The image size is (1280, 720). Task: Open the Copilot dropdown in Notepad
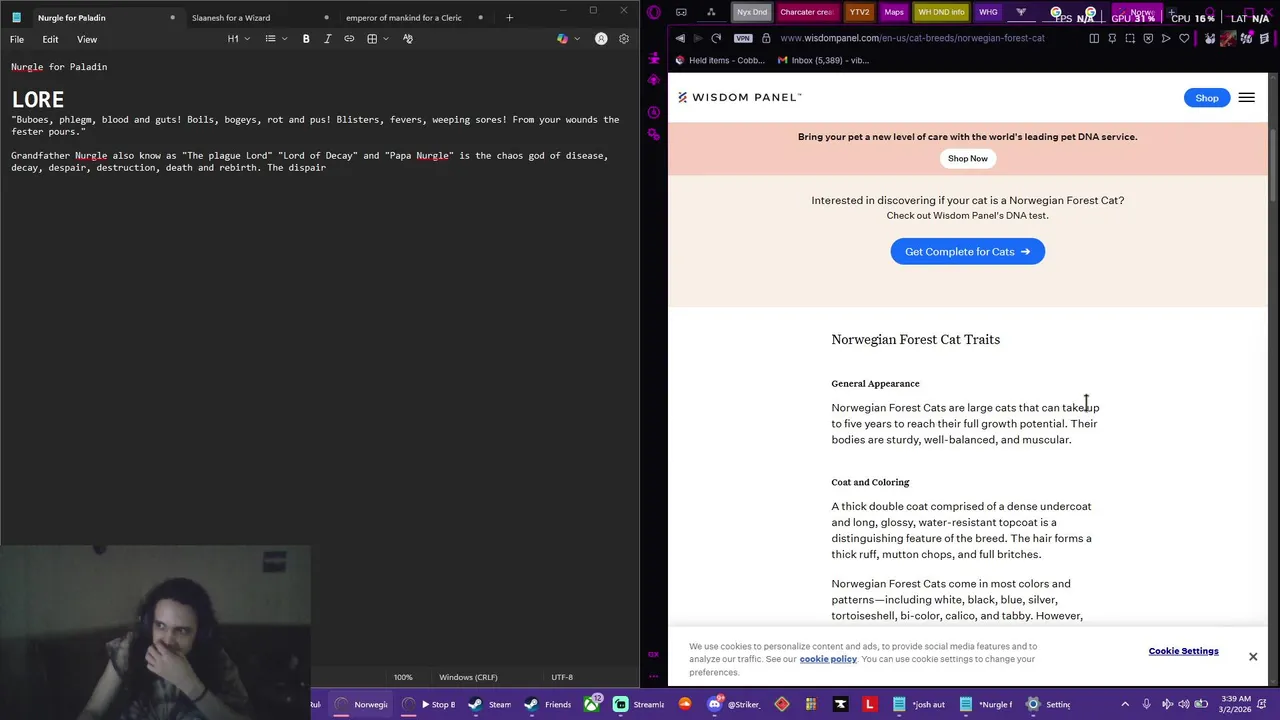(568, 39)
